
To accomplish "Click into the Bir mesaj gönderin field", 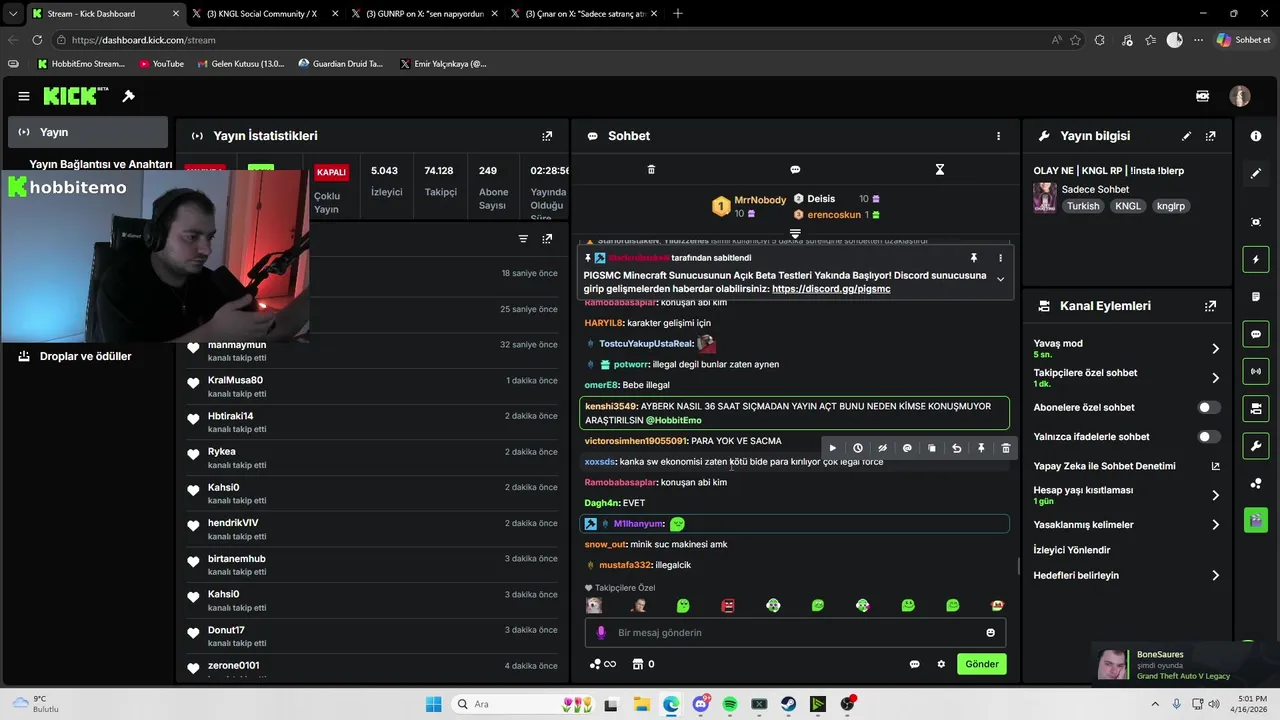I will pyautogui.click(x=795, y=633).
